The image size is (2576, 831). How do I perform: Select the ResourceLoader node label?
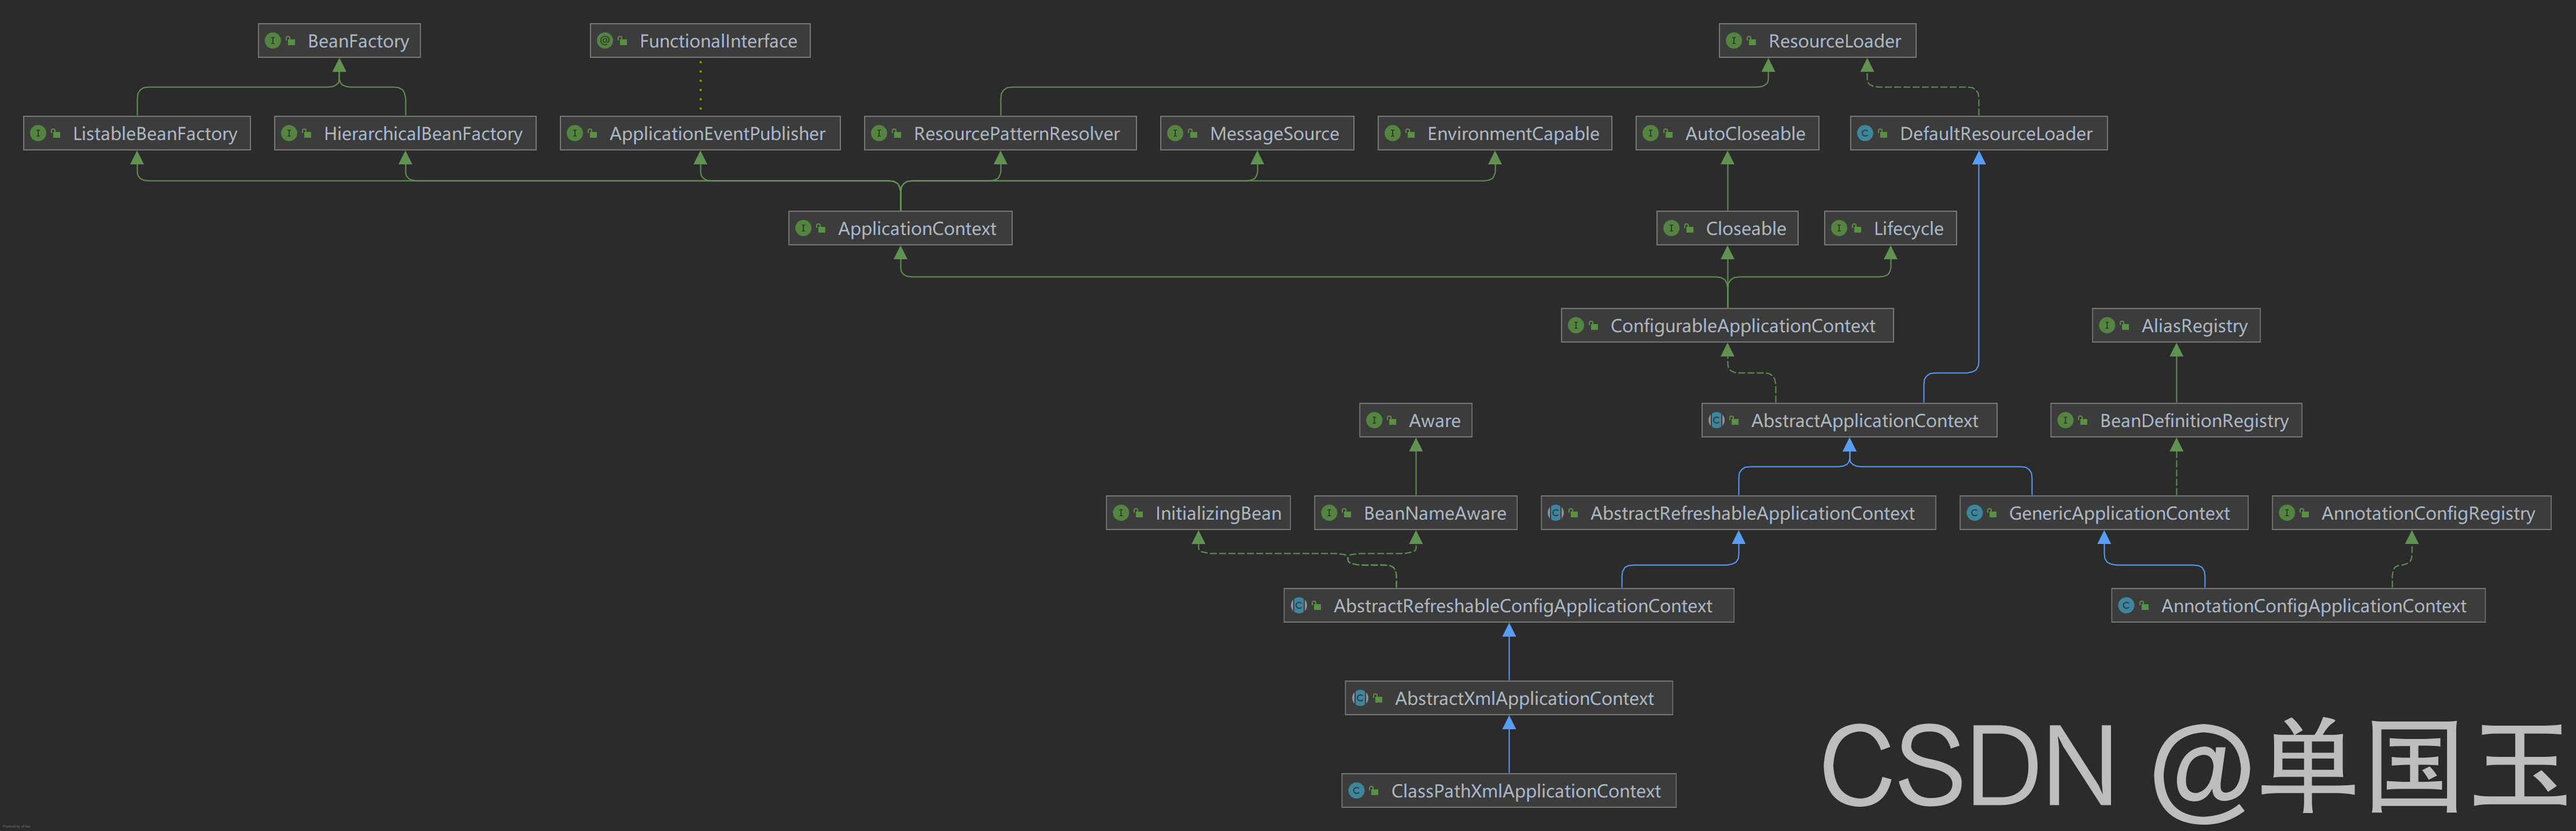point(1834,41)
